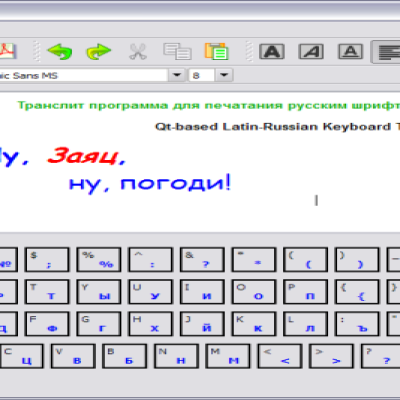This screenshot has width=400, height=400.
Task: Toggle underline text formatting button
Action: click(x=350, y=52)
